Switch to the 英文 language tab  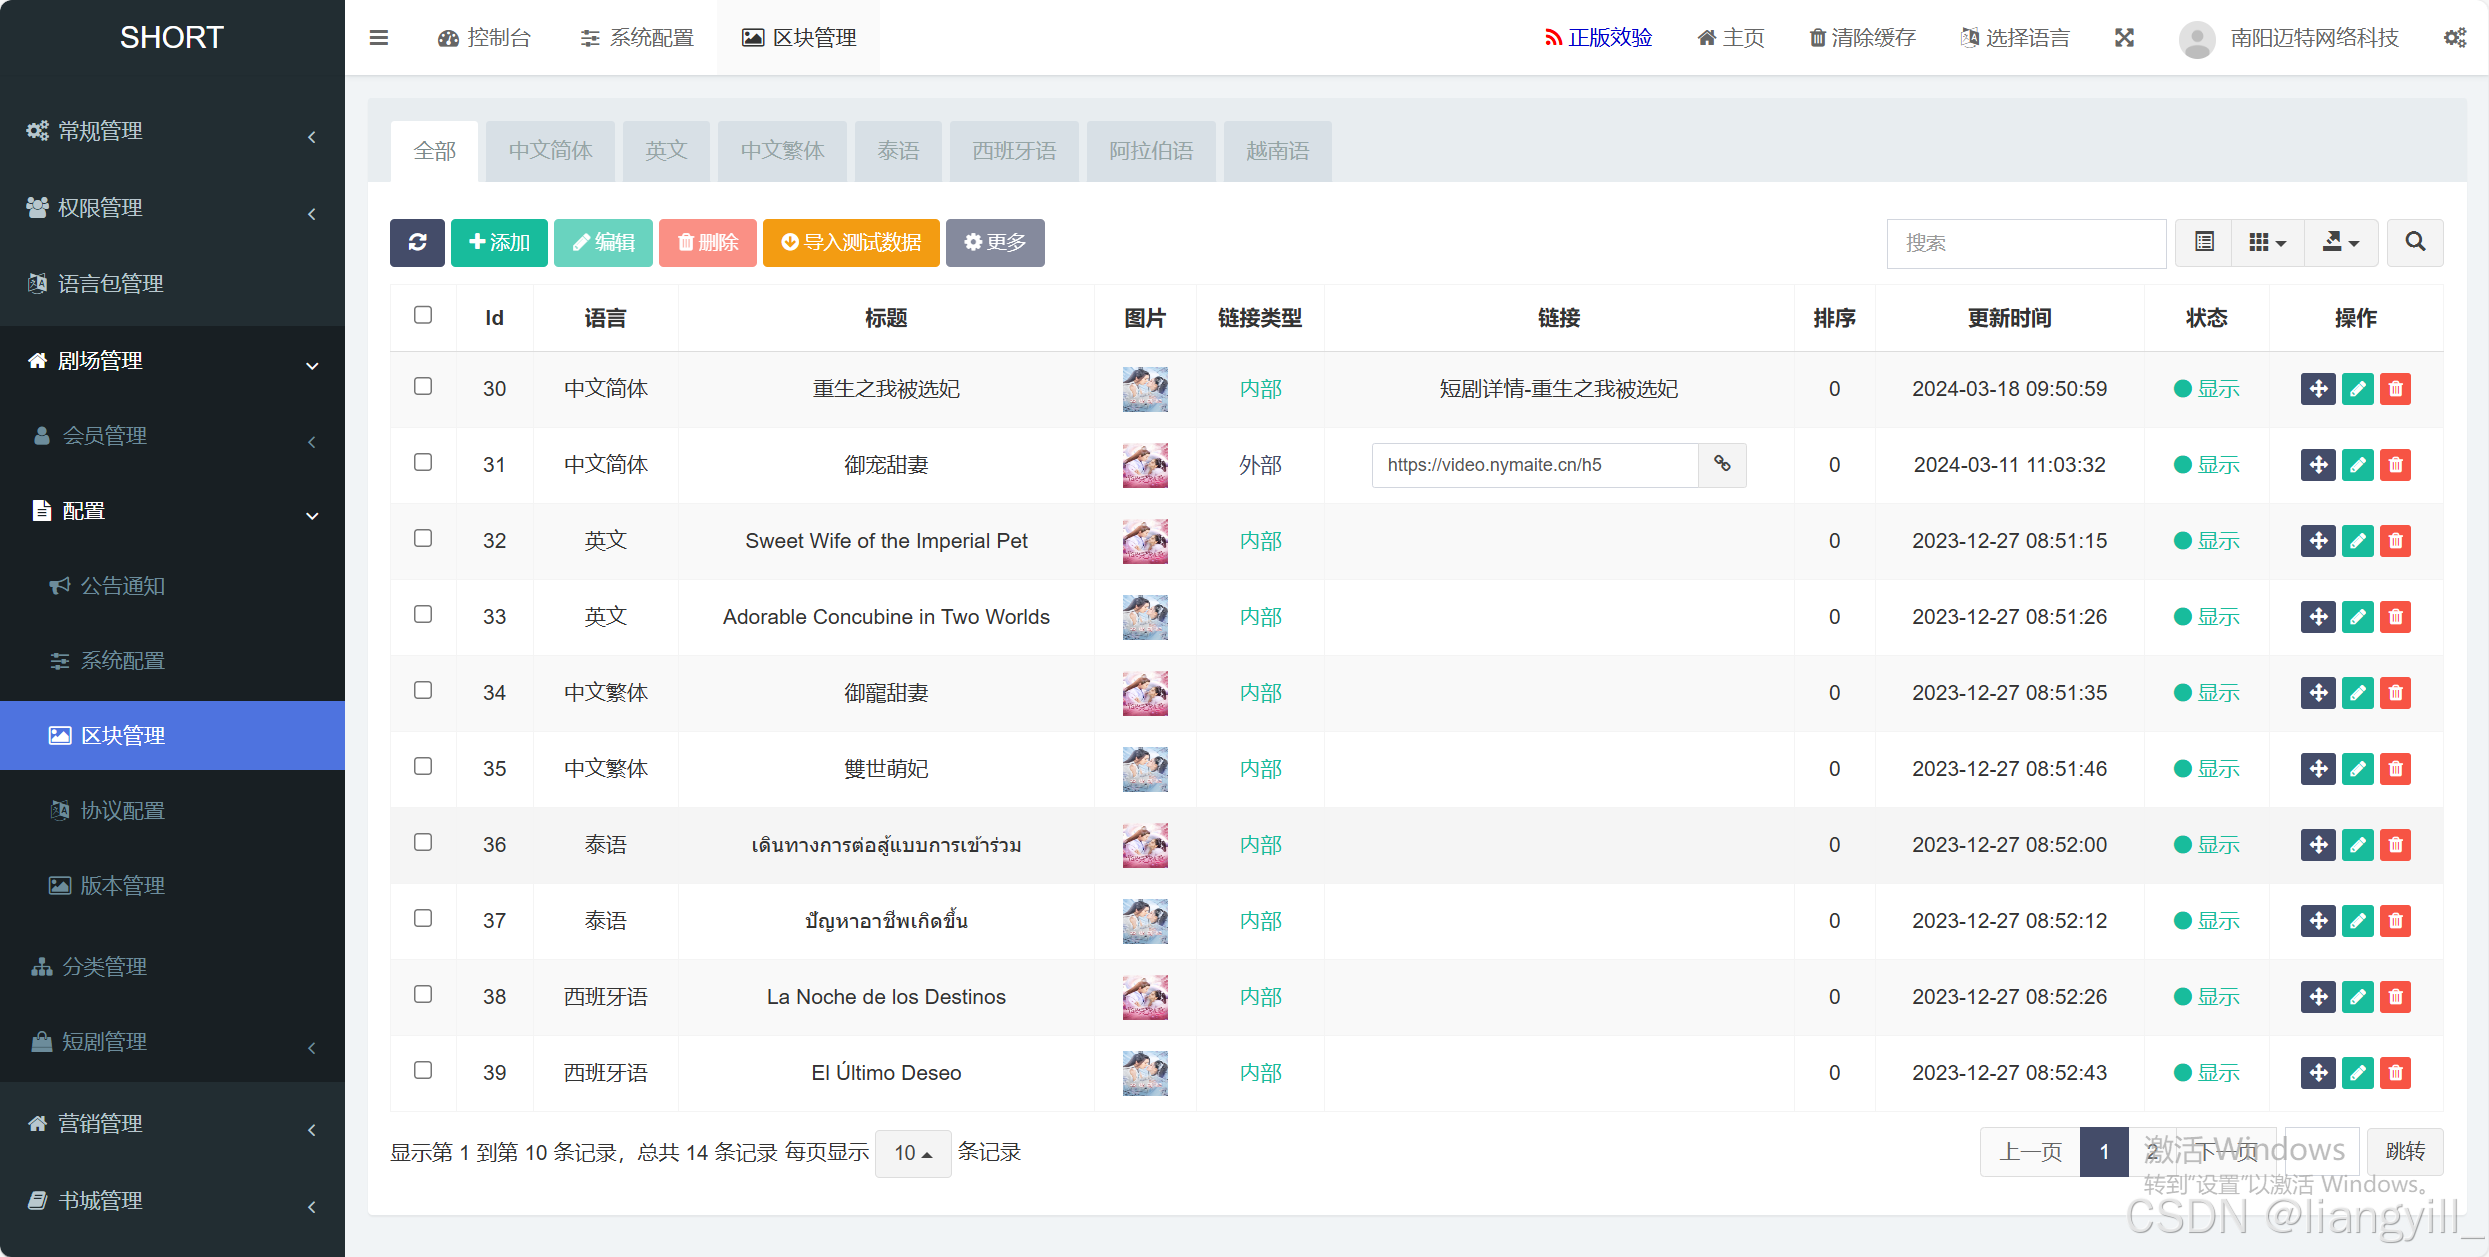[666, 151]
